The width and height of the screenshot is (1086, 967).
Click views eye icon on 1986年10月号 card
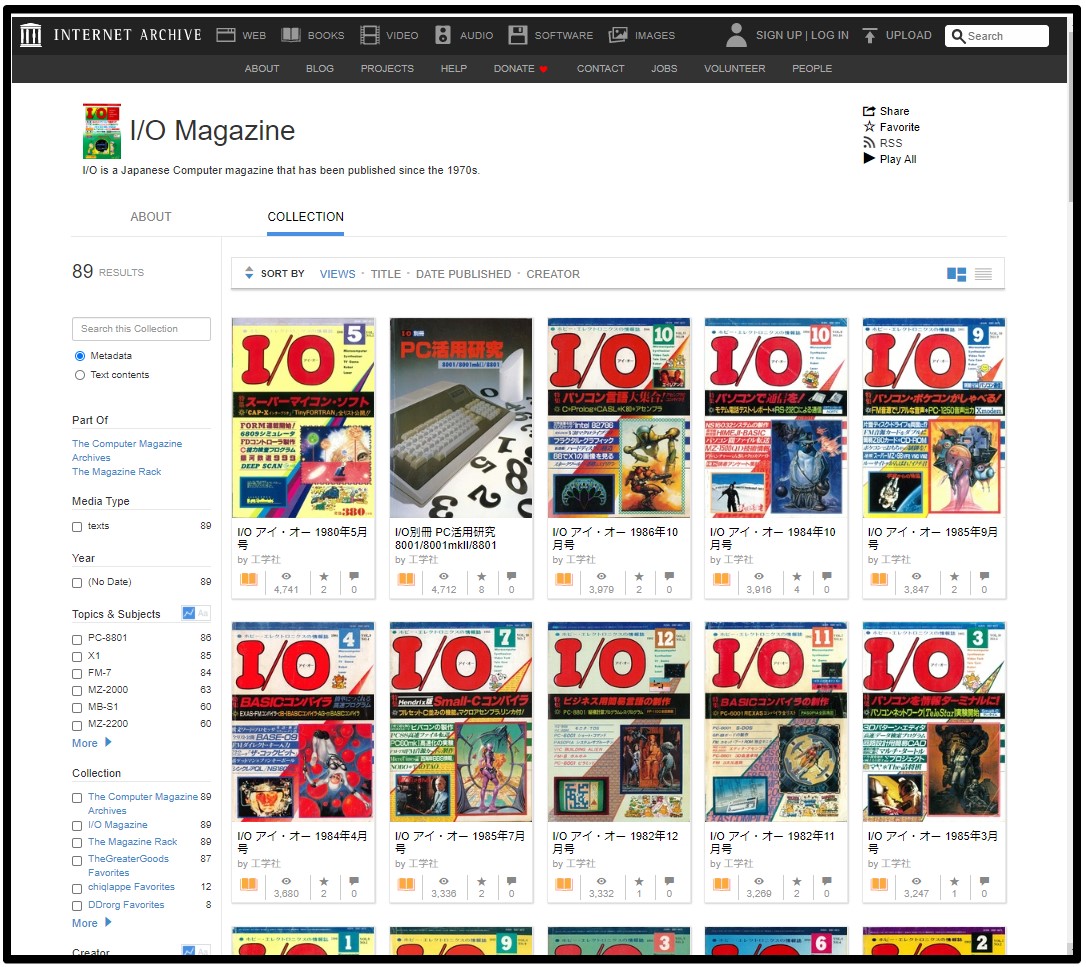601,576
